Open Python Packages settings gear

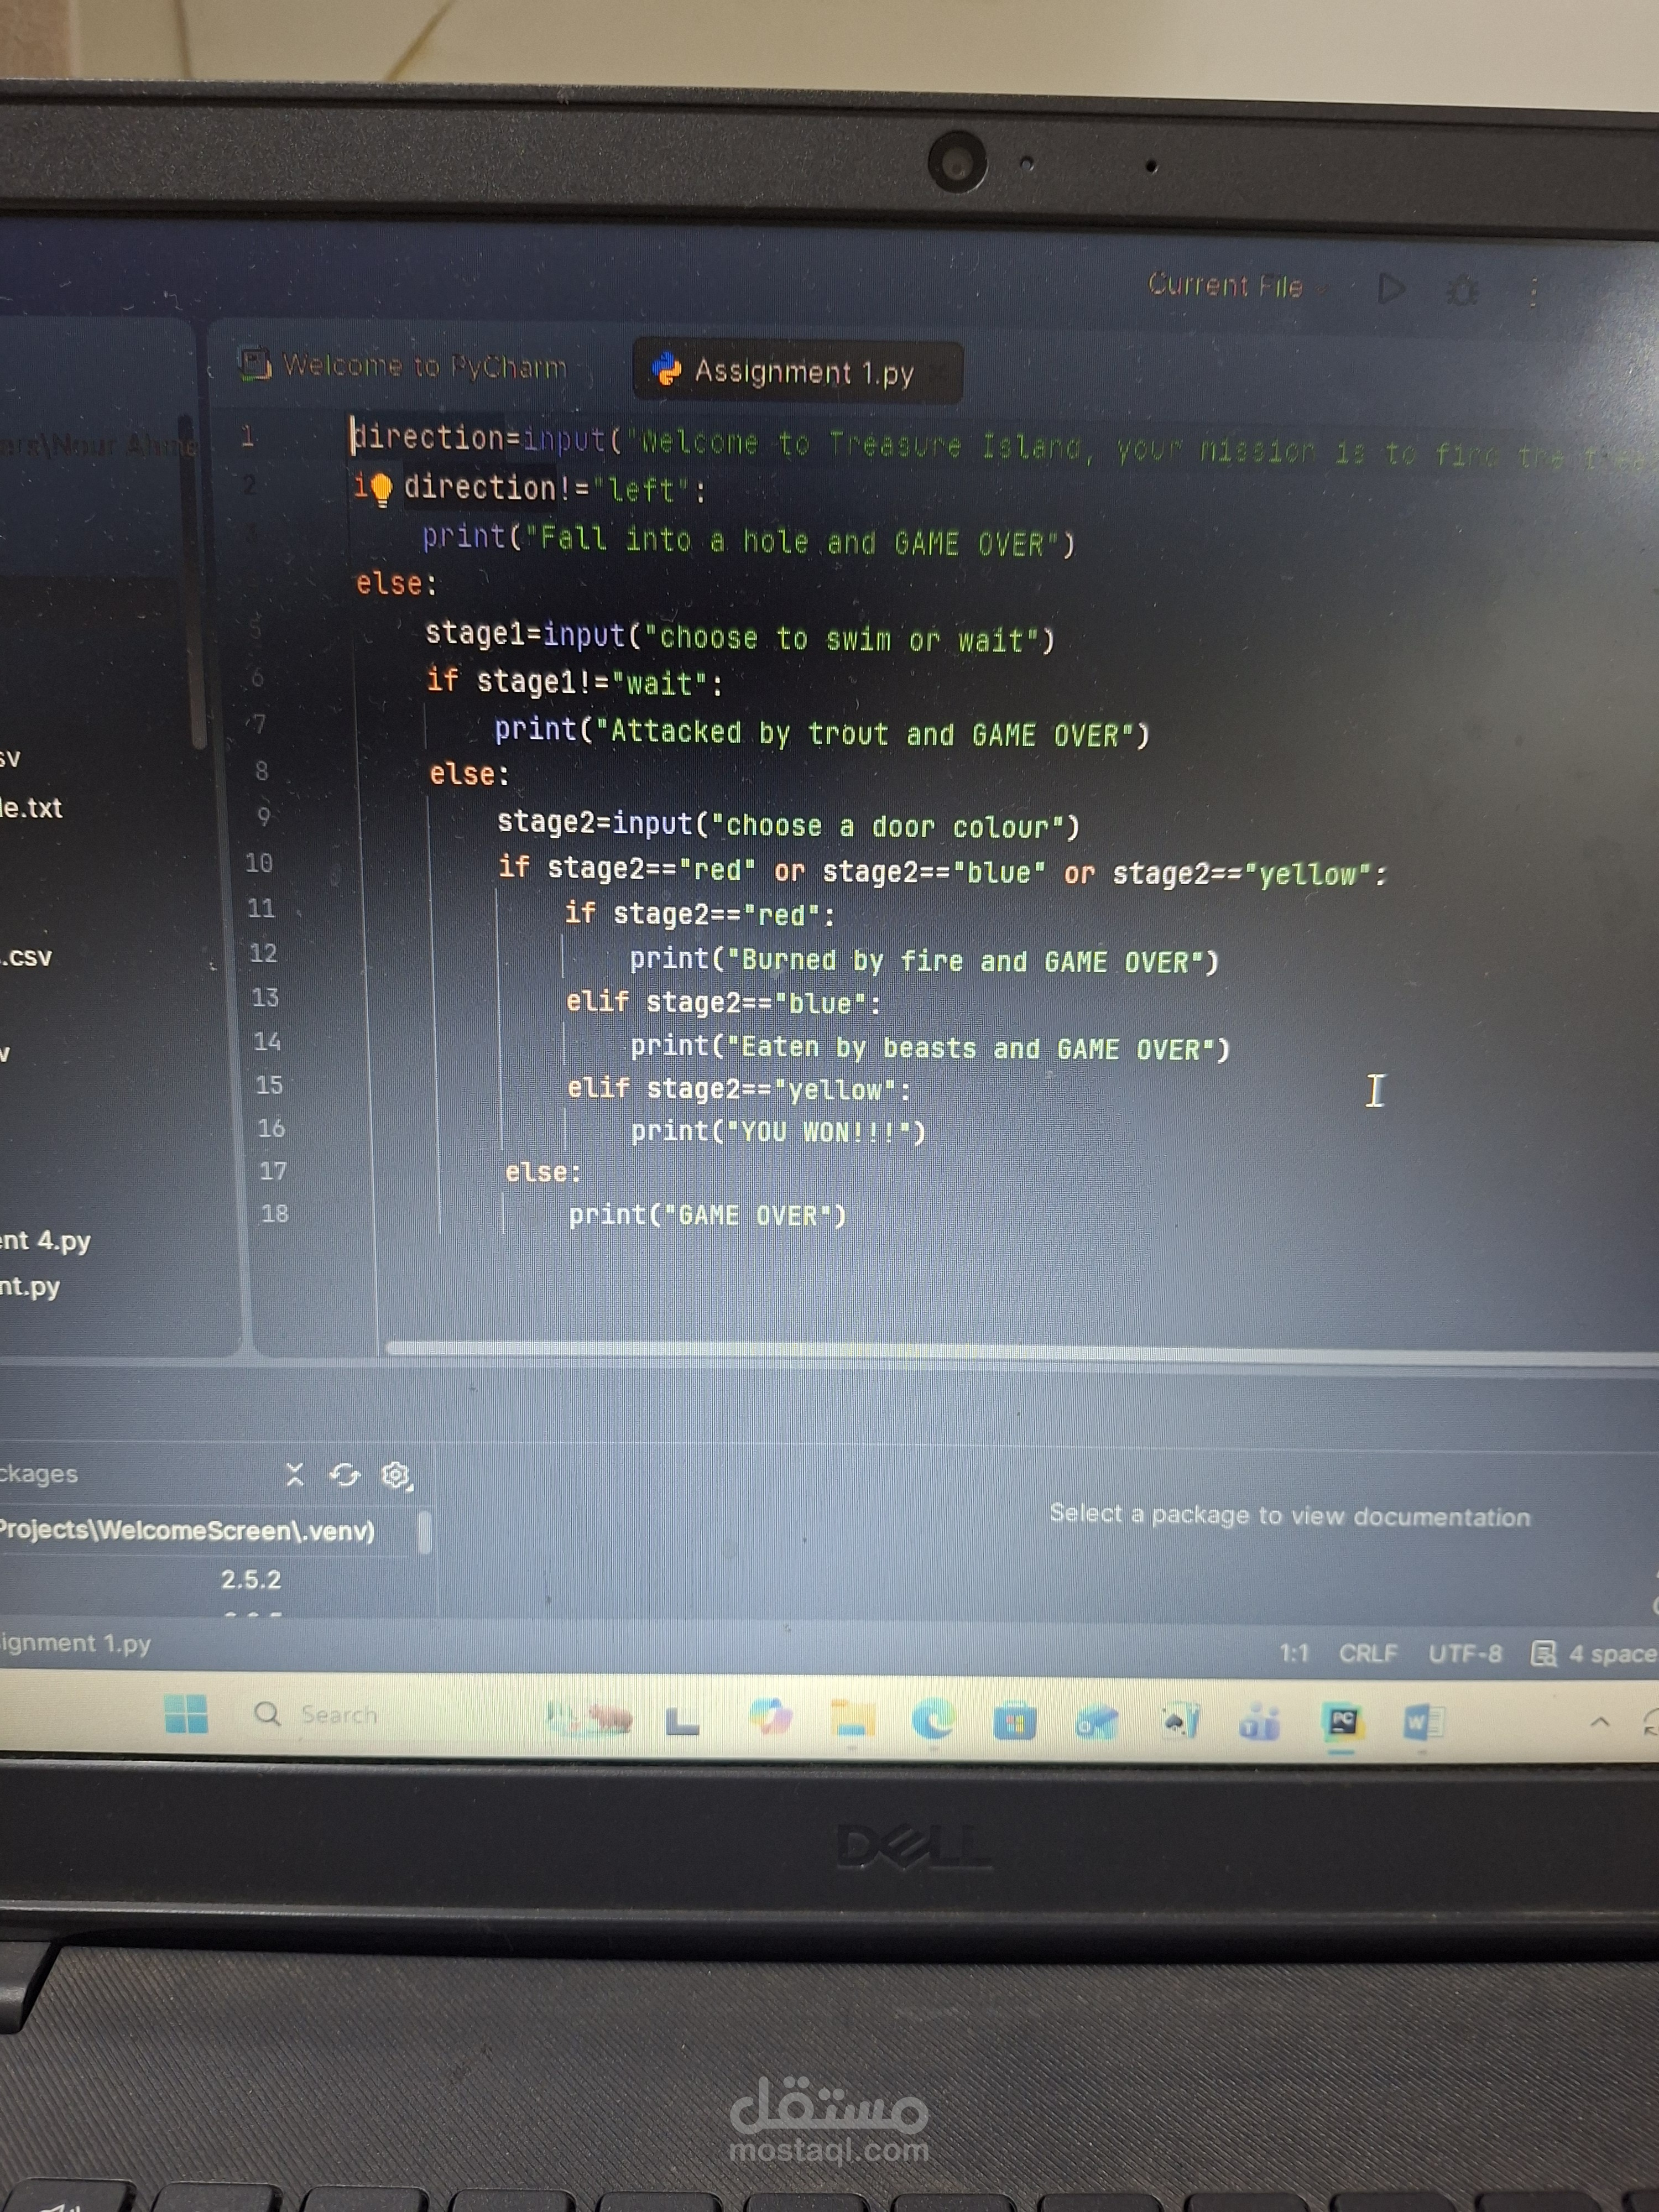[x=396, y=1475]
